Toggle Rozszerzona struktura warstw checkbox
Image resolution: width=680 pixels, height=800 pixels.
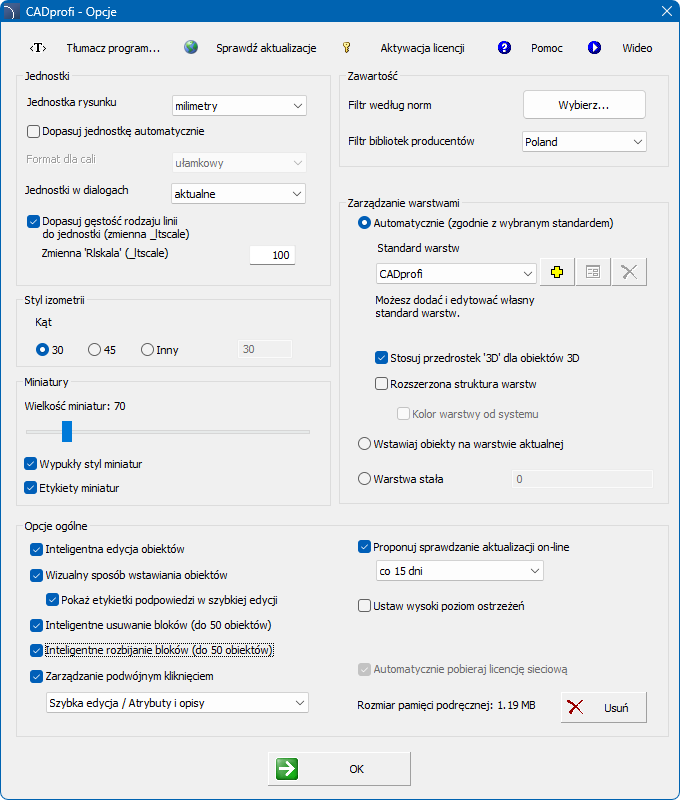coord(381,383)
